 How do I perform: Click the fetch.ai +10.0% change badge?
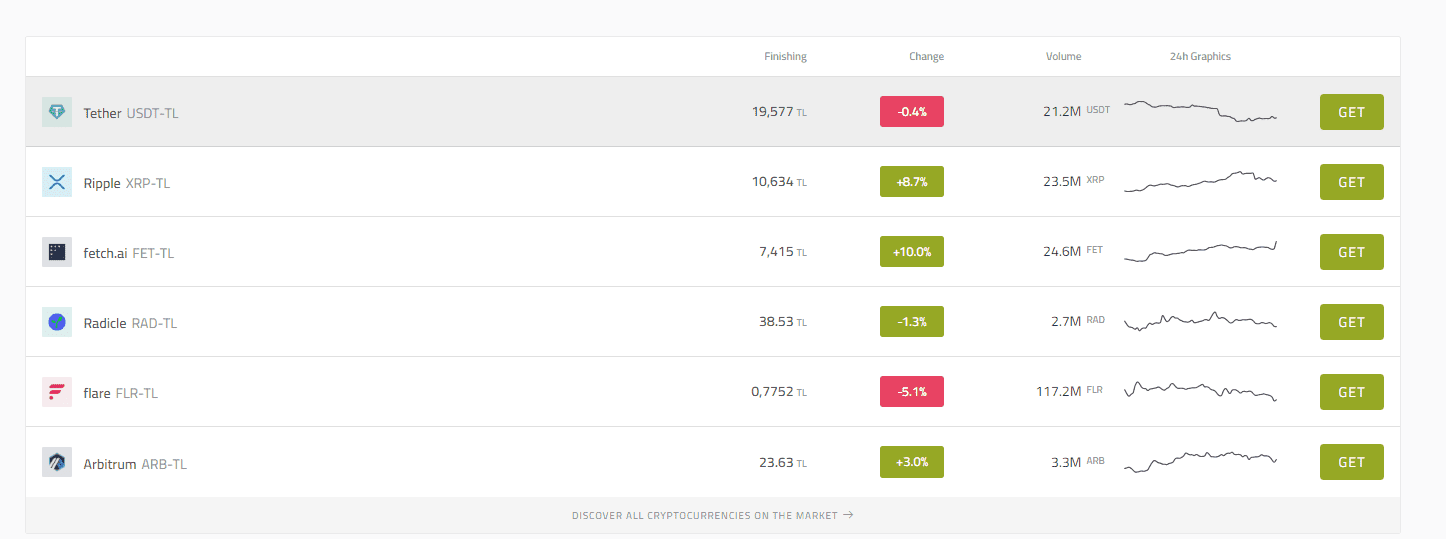[911, 252]
